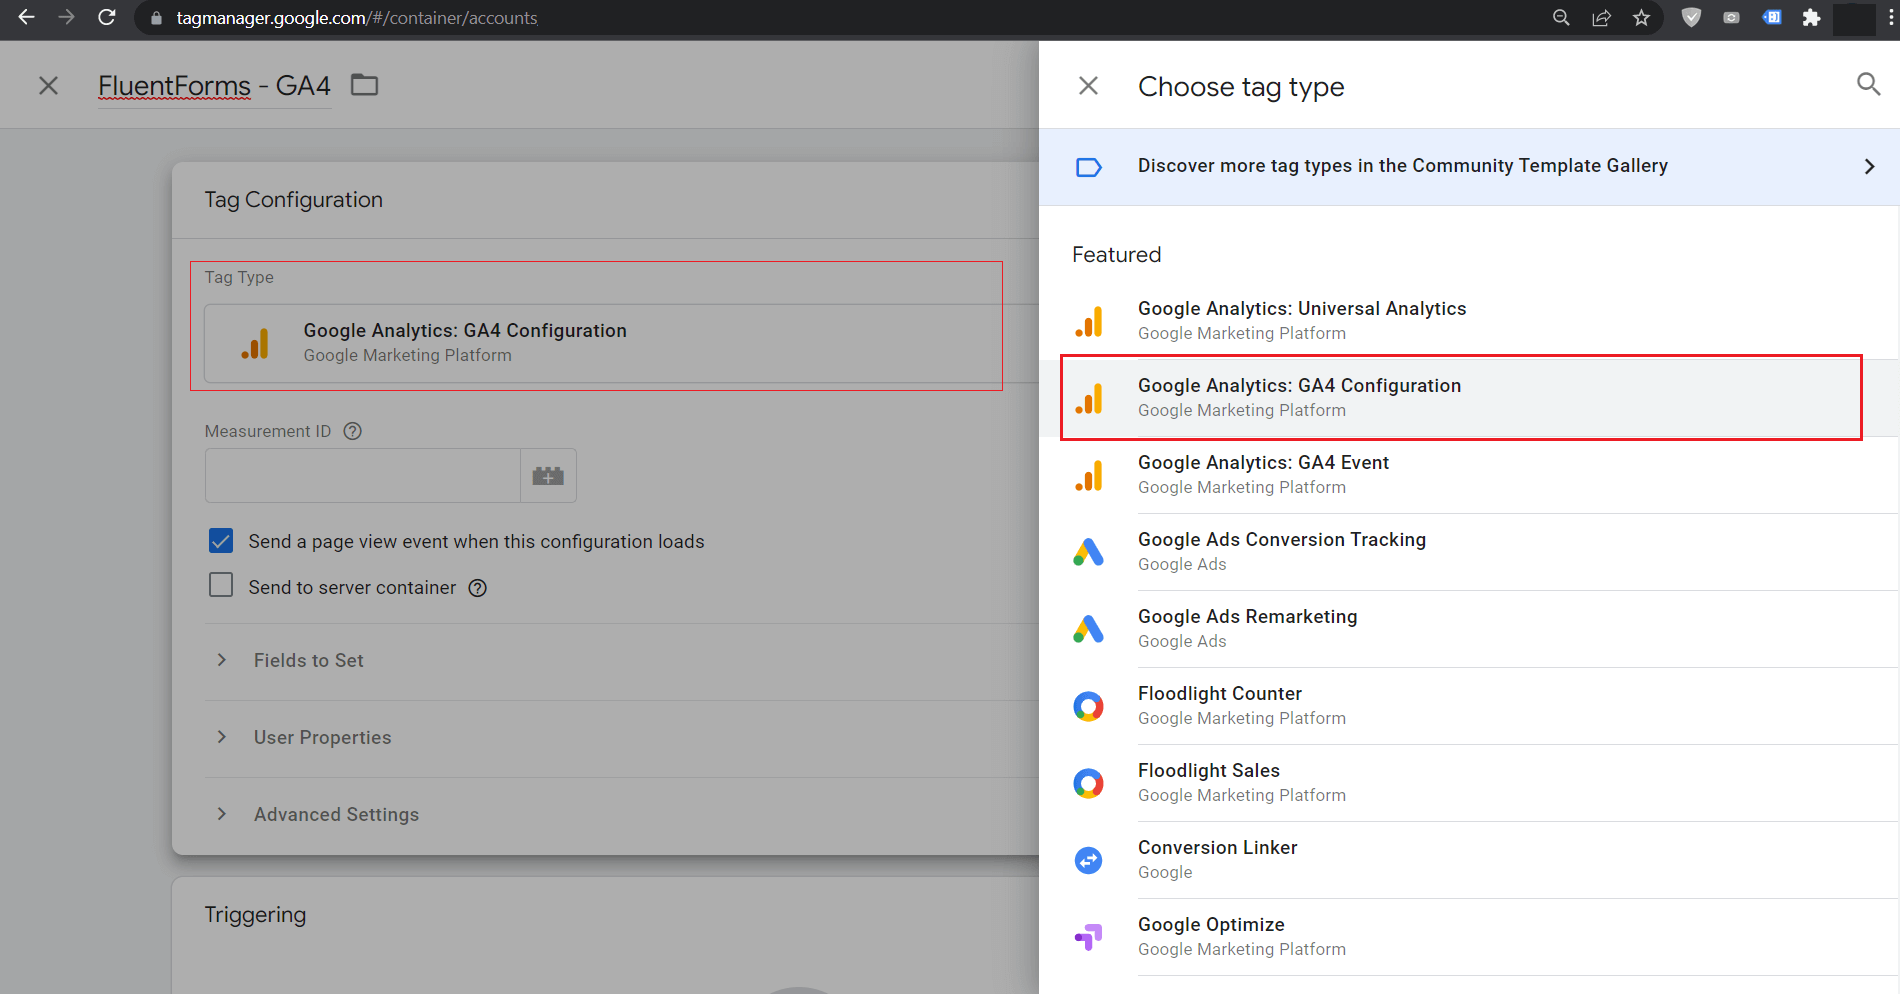Reload the Tag Manager page
The image size is (1900, 994).
point(106,17)
